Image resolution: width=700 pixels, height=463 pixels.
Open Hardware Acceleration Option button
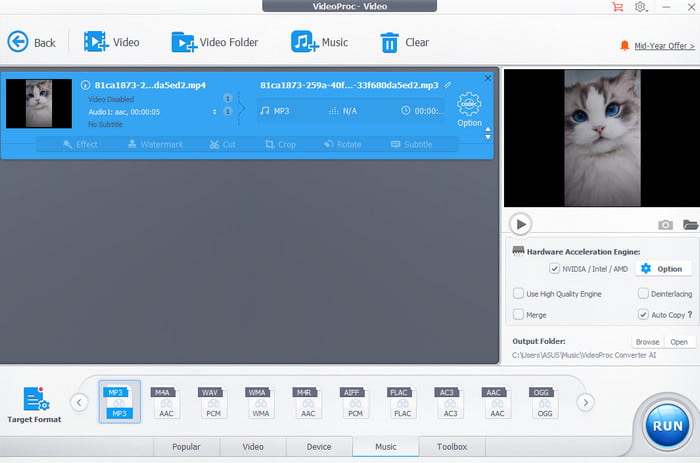point(663,269)
